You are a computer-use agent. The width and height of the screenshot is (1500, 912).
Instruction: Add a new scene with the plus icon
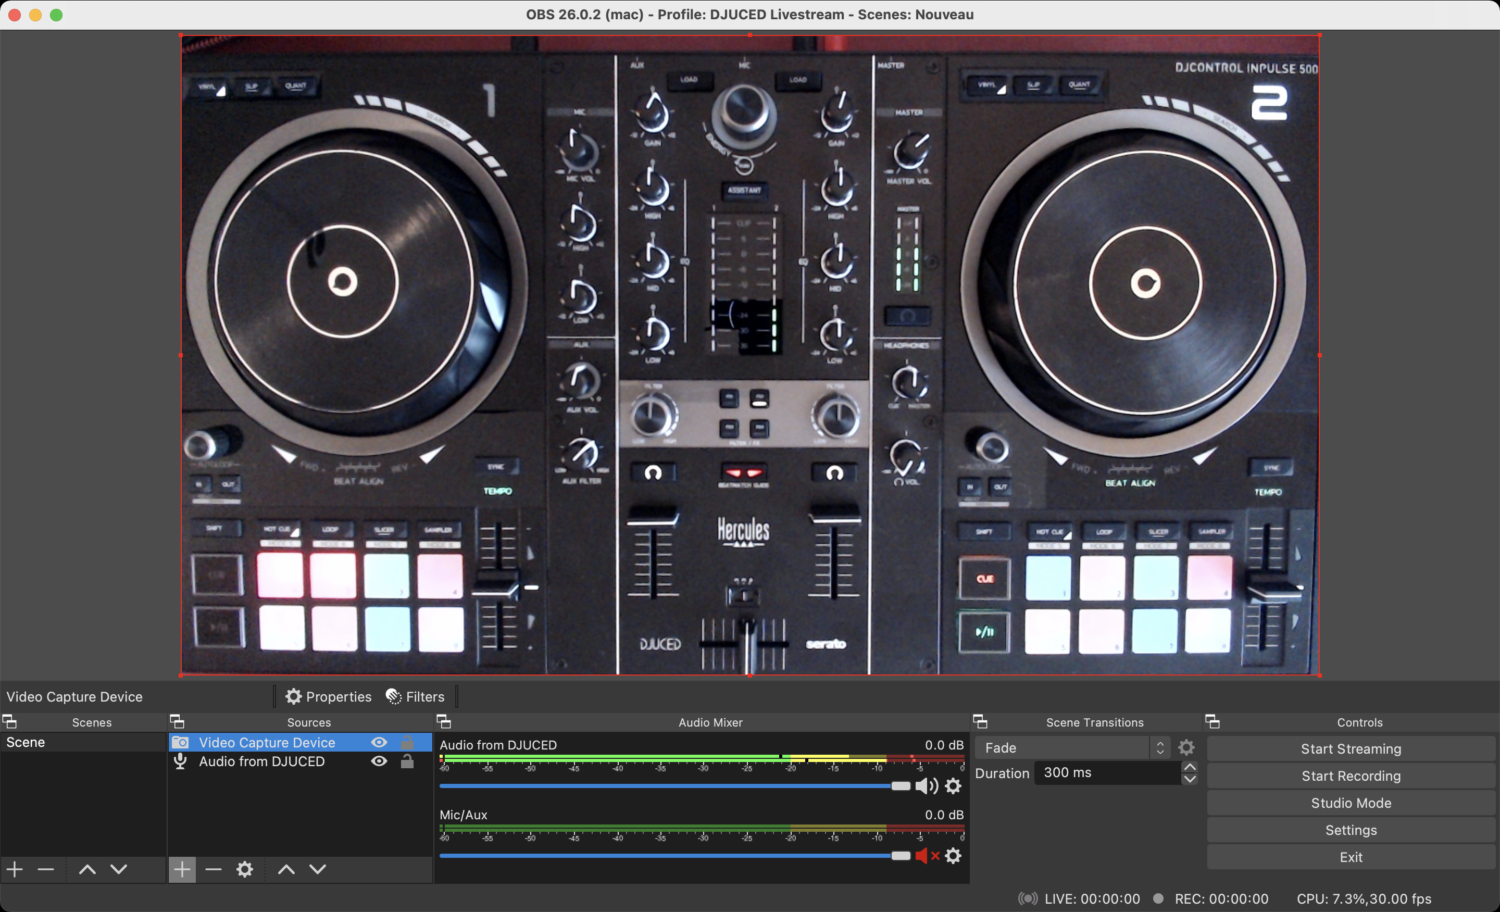click(x=14, y=869)
